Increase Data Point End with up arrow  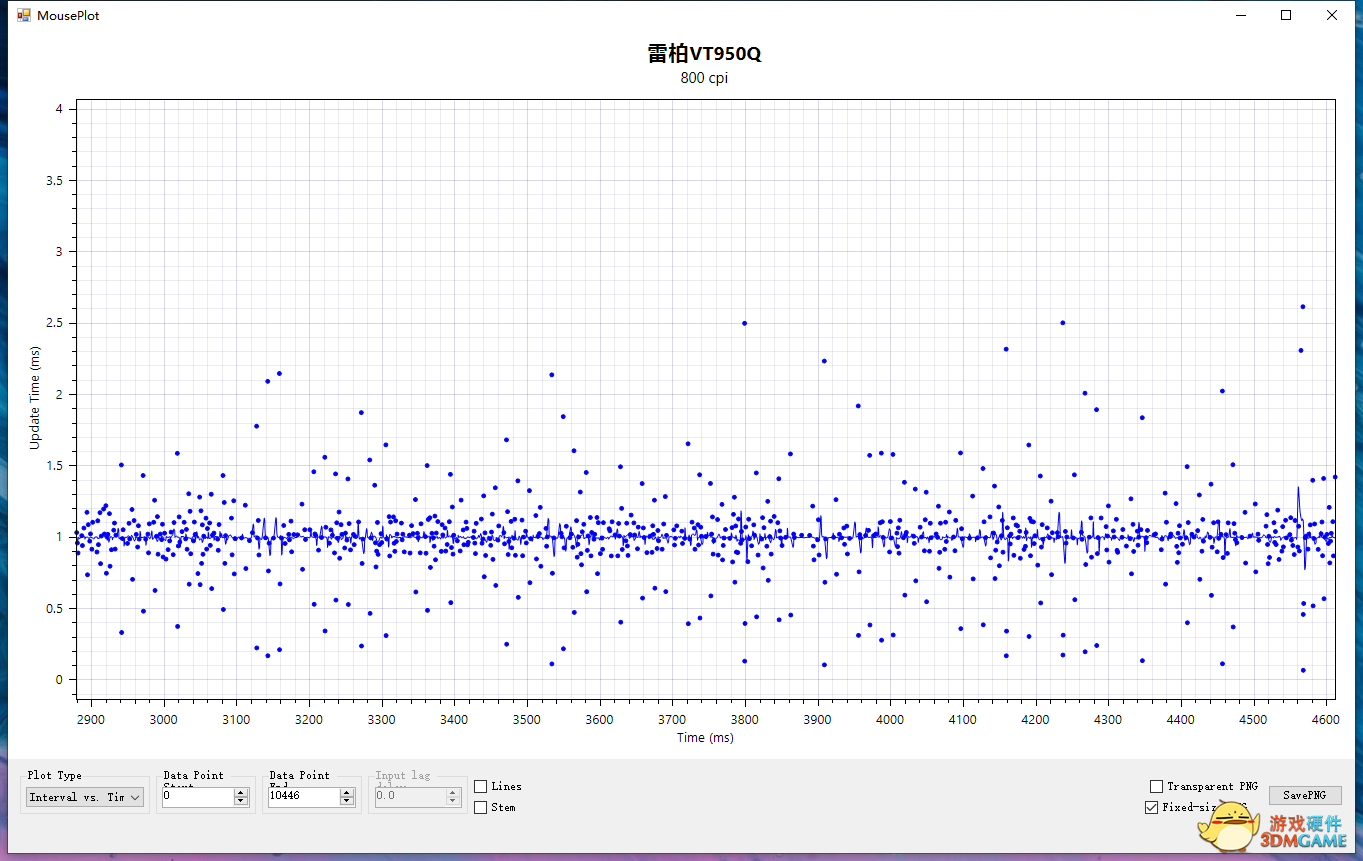pos(347,792)
